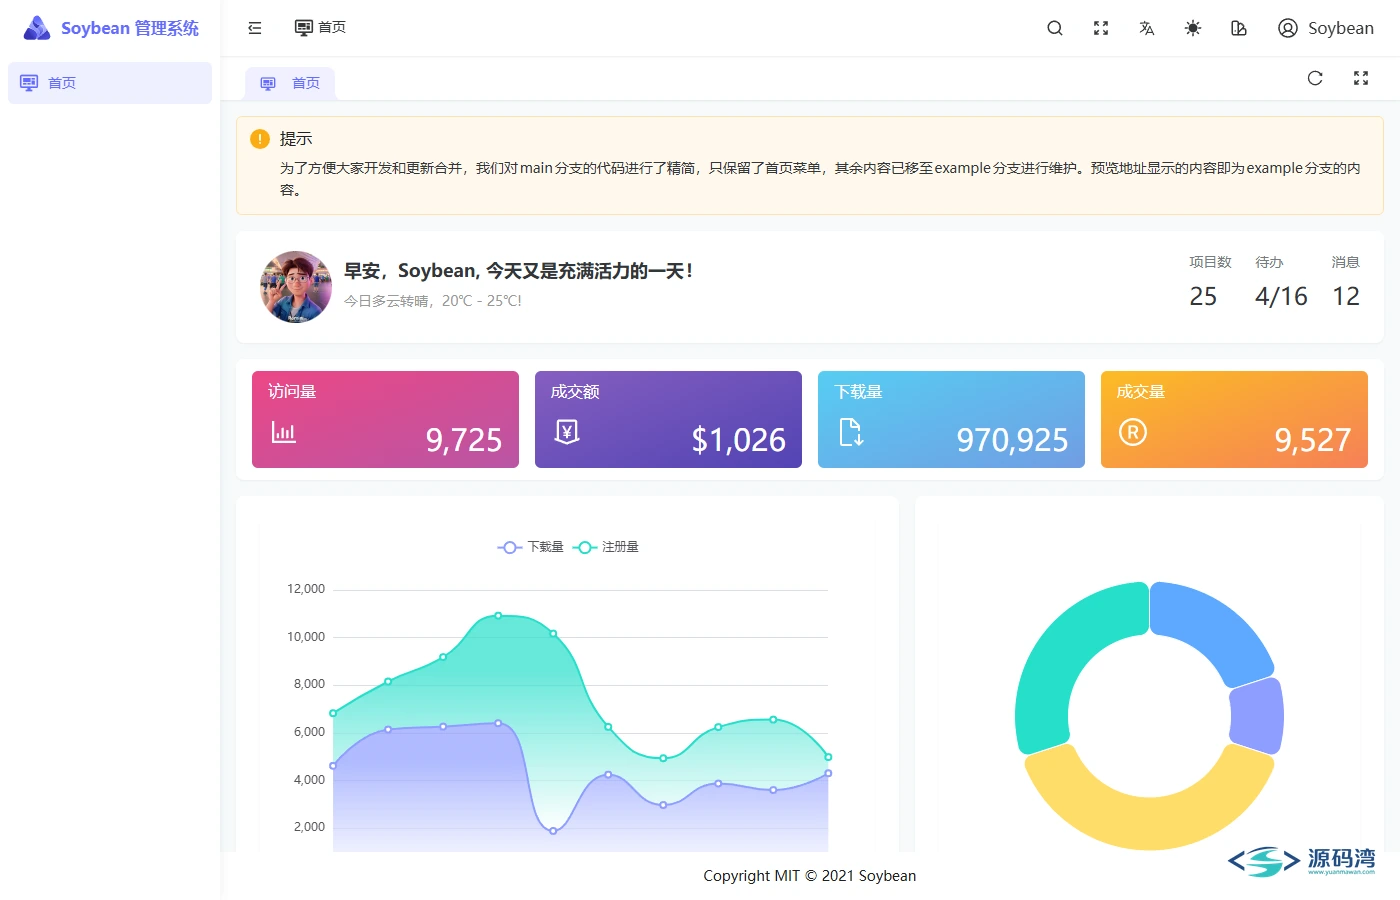This screenshot has height=900, width=1400.
Task: Click the 待办 value 4/16
Action: pyautogui.click(x=1281, y=296)
